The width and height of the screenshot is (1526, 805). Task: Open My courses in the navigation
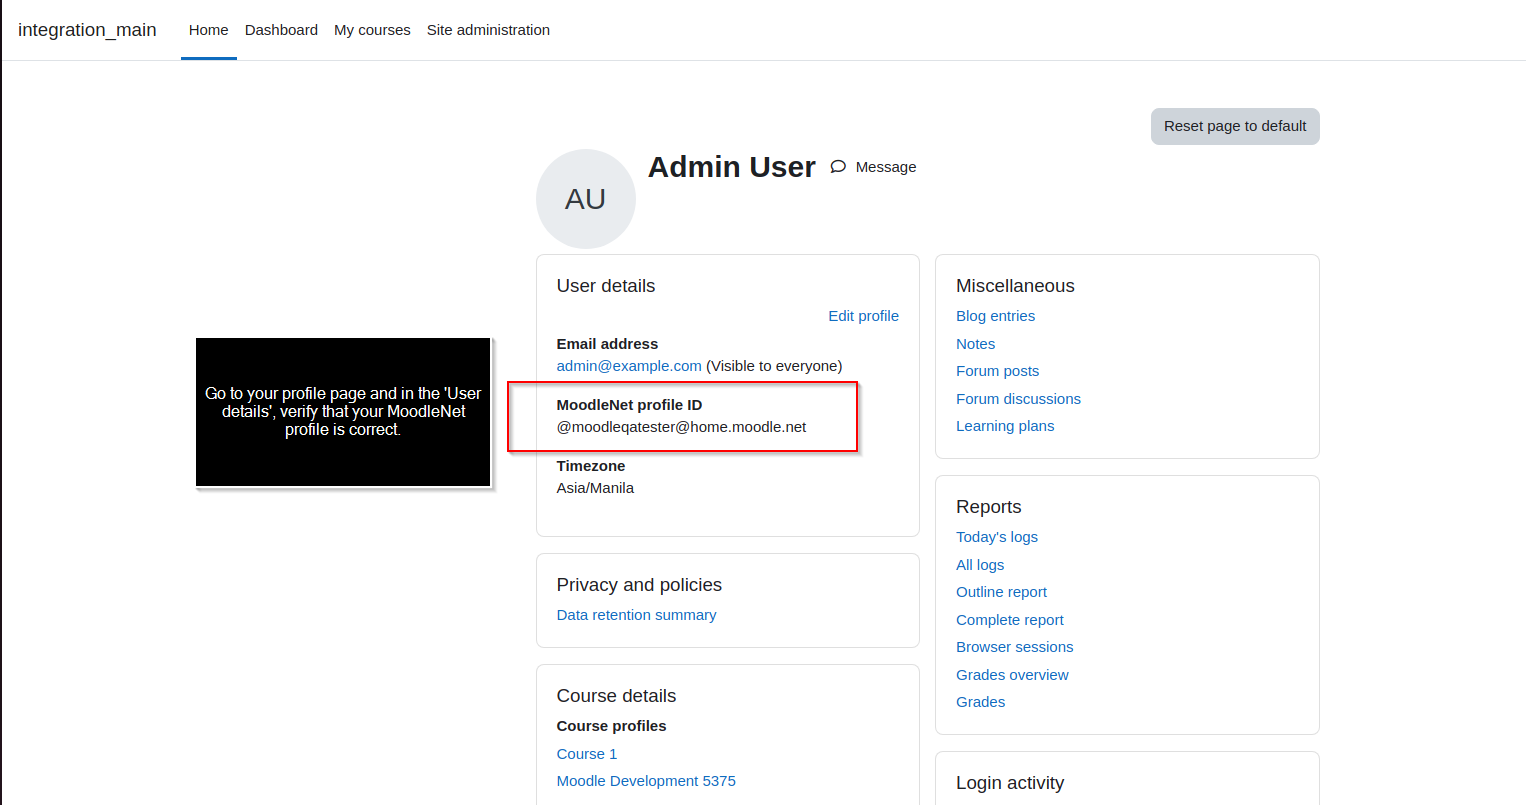click(372, 30)
